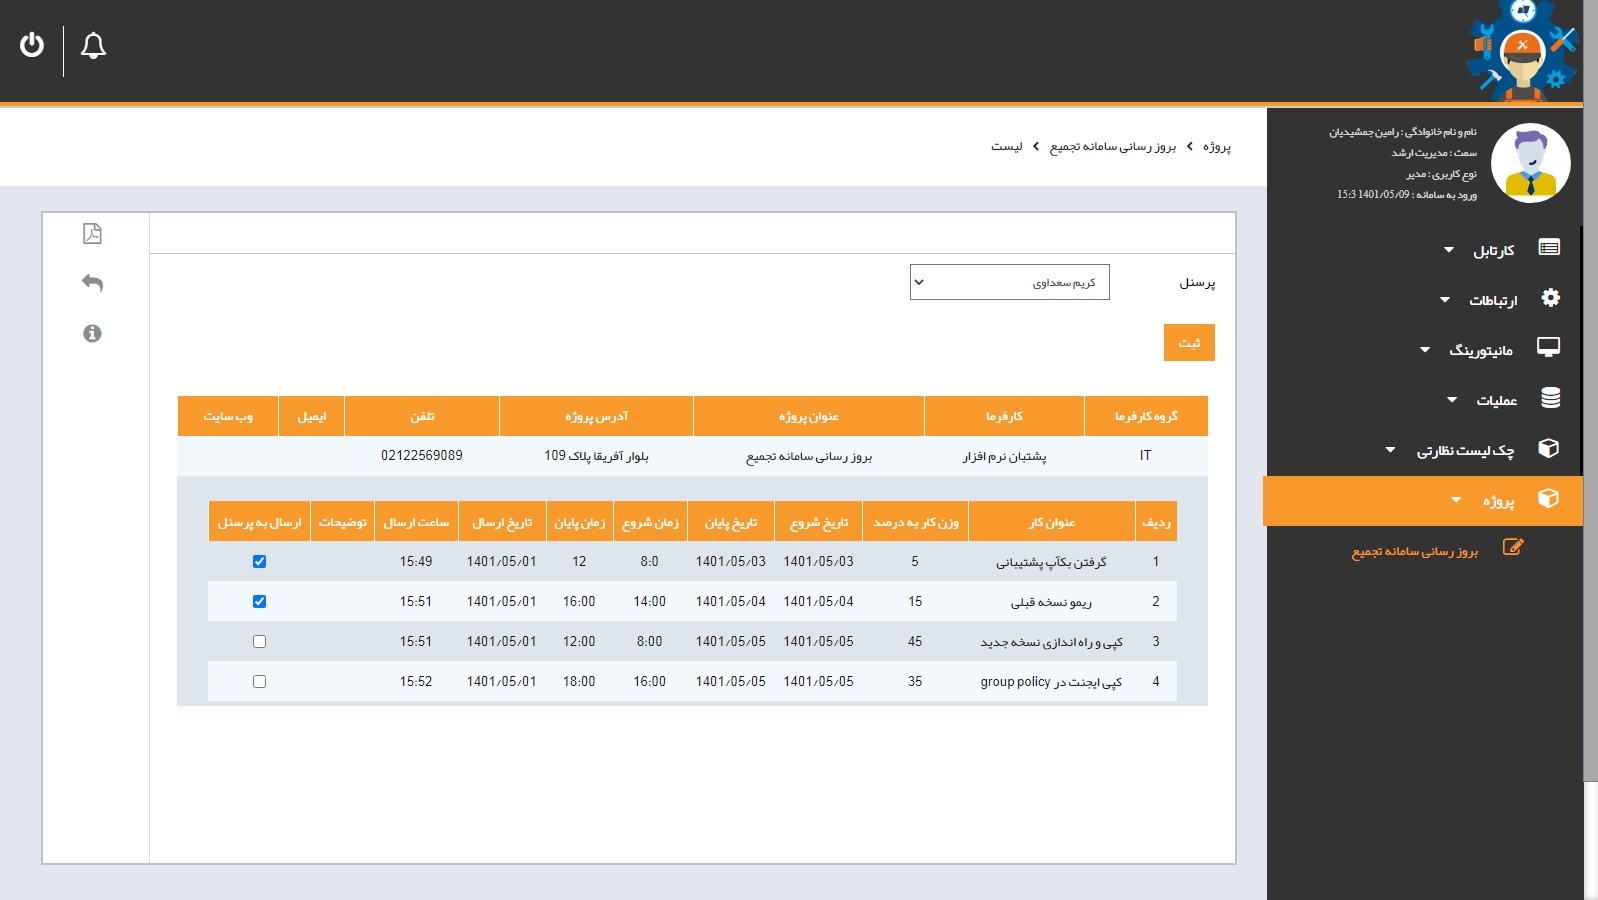This screenshot has height=900, width=1598.
Task: Uncheck send-to-personnel checkbox for row 1
Action: [x=259, y=562]
